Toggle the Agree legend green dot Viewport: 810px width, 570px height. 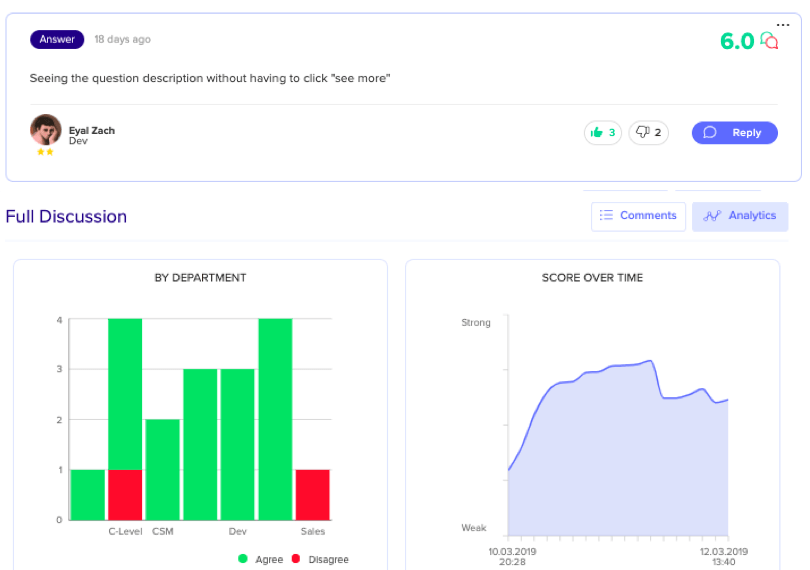pos(243,559)
